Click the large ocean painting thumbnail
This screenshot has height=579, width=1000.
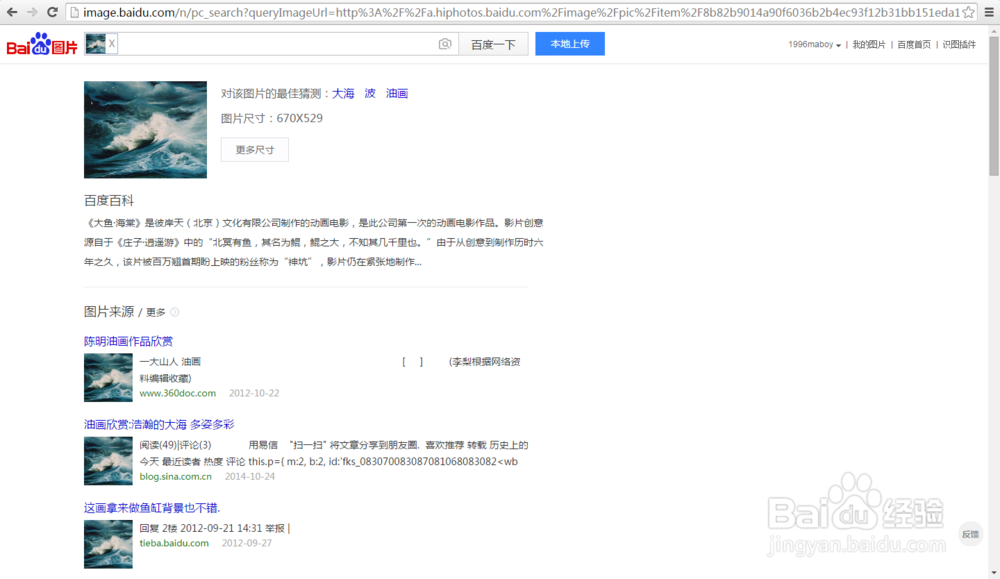click(145, 129)
